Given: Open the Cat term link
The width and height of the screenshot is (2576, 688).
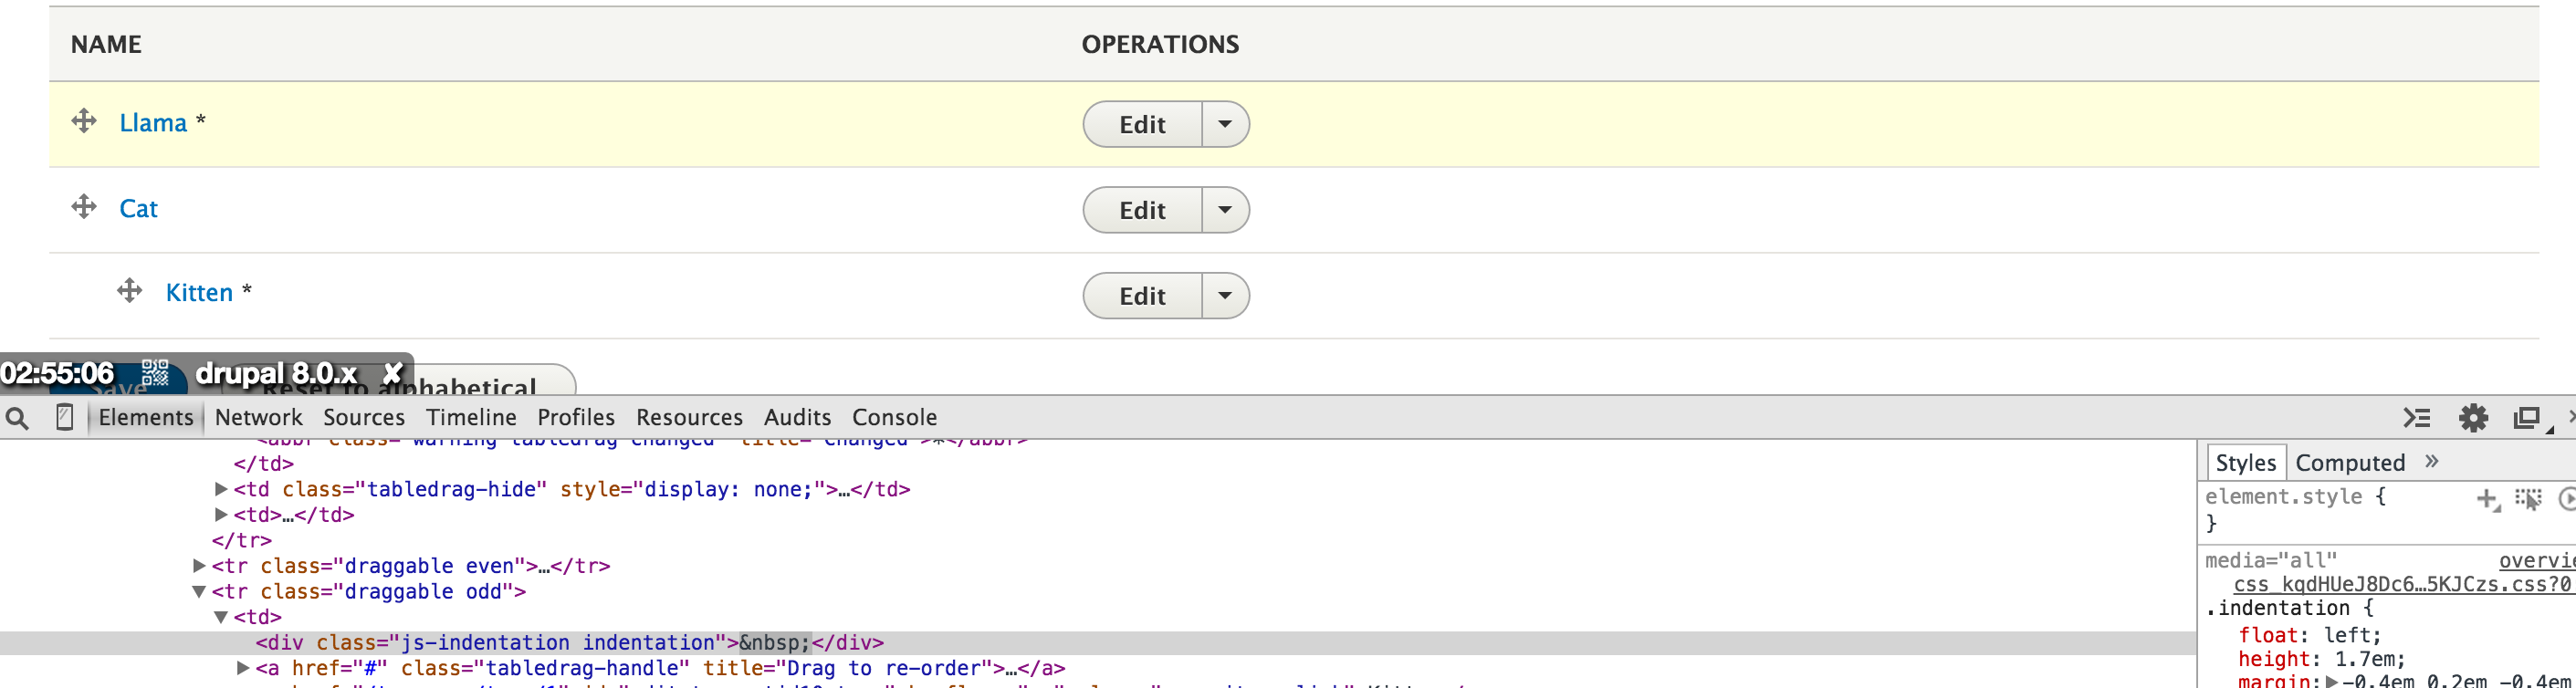Looking at the screenshot, I should coord(138,209).
